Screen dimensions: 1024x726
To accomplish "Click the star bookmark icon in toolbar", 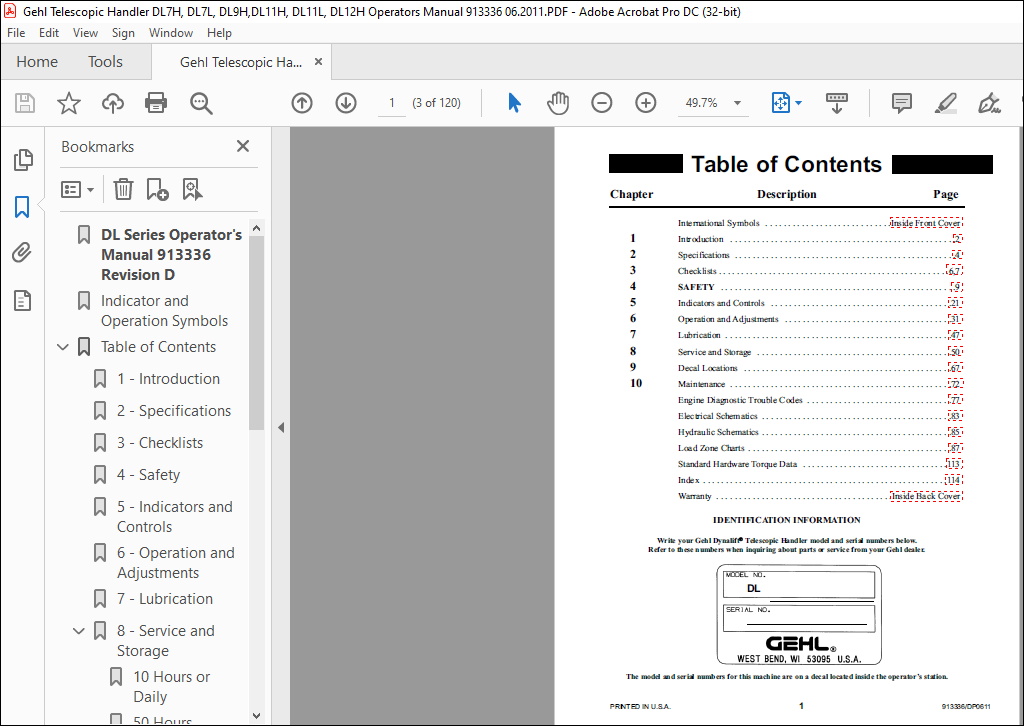I will tap(69, 103).
